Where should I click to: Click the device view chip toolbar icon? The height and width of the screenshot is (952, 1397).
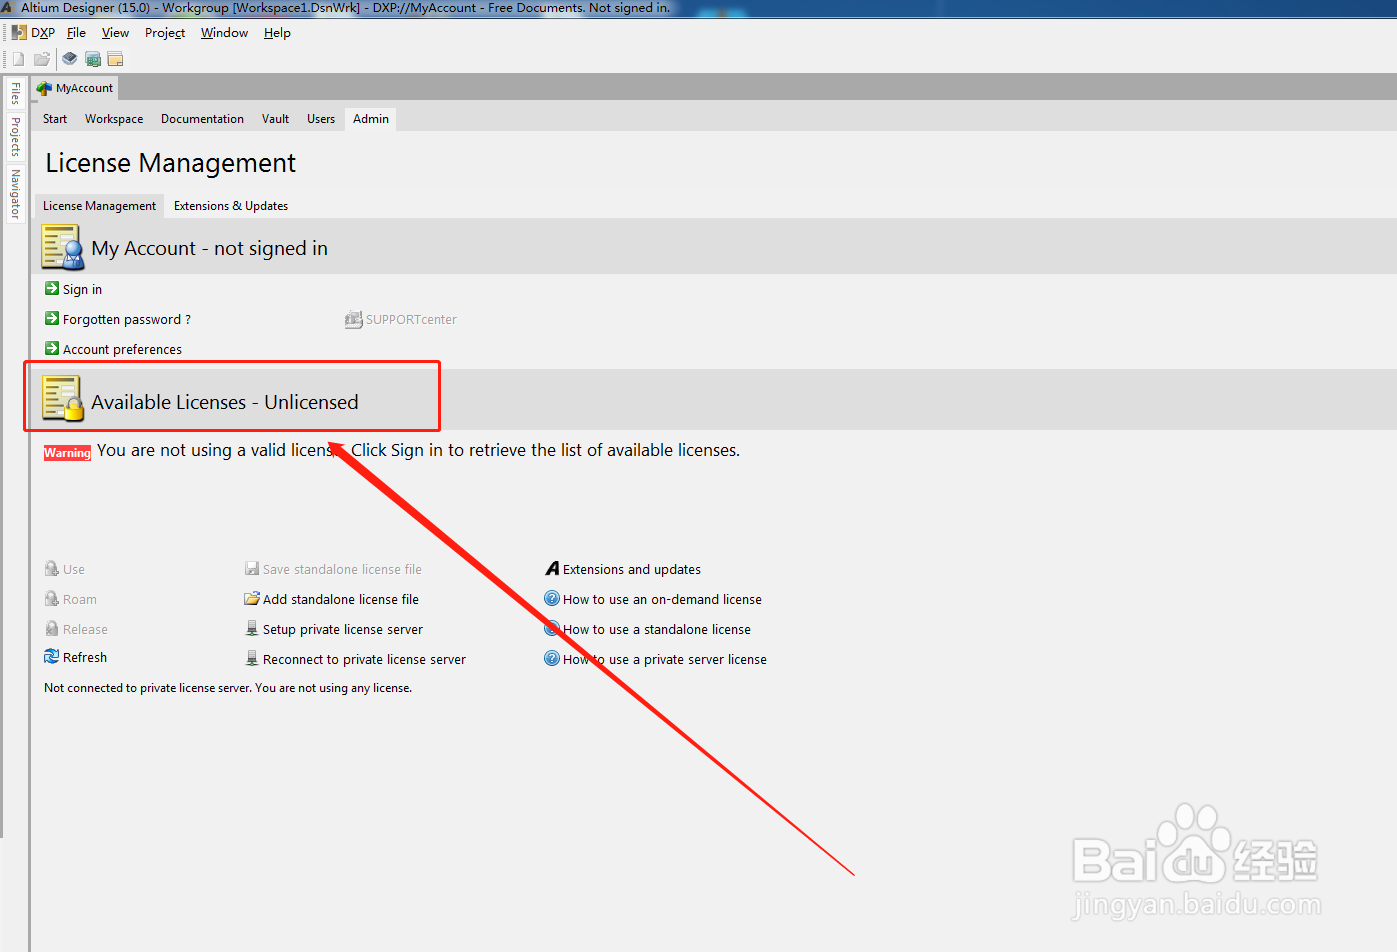tap(69, 59)
